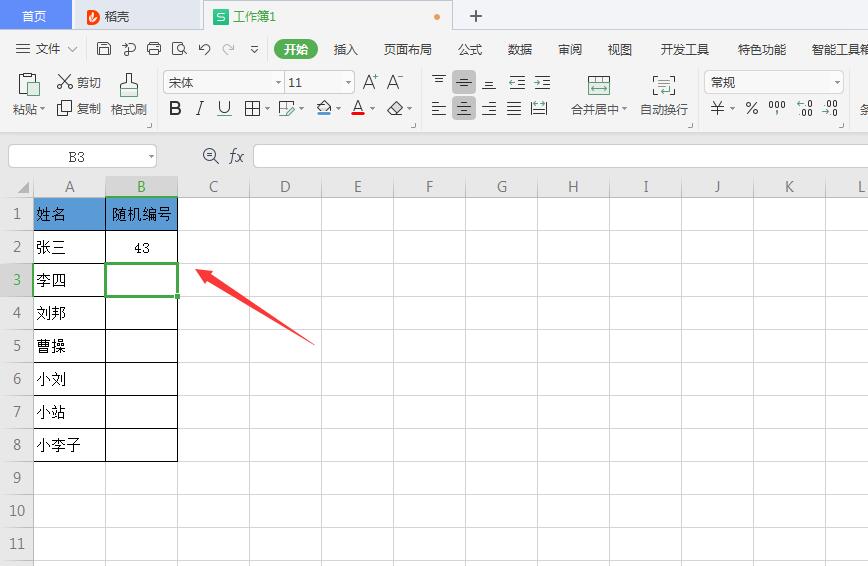This screenshot has height=566, width=868.
Task: Switch to the 插入 ribbon tab
Action: pyautogui.click(x=345, y=49)
